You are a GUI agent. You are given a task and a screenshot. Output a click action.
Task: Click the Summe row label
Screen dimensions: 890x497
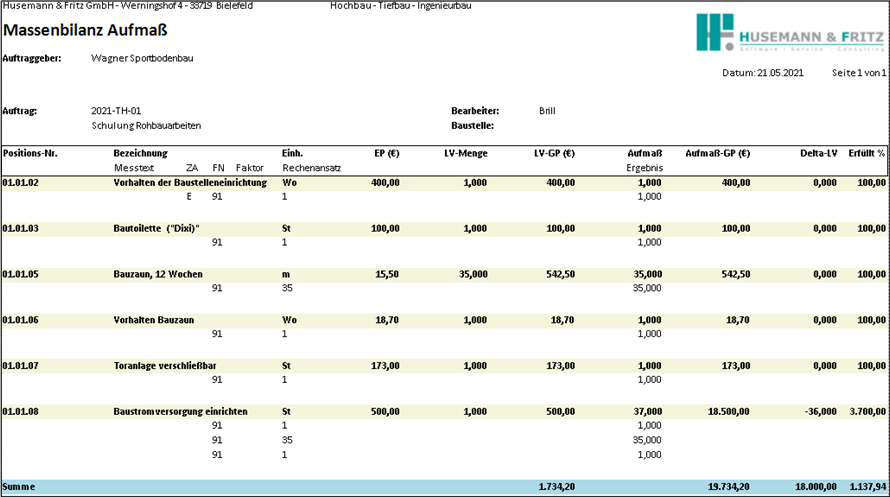(x=19, y=486)
